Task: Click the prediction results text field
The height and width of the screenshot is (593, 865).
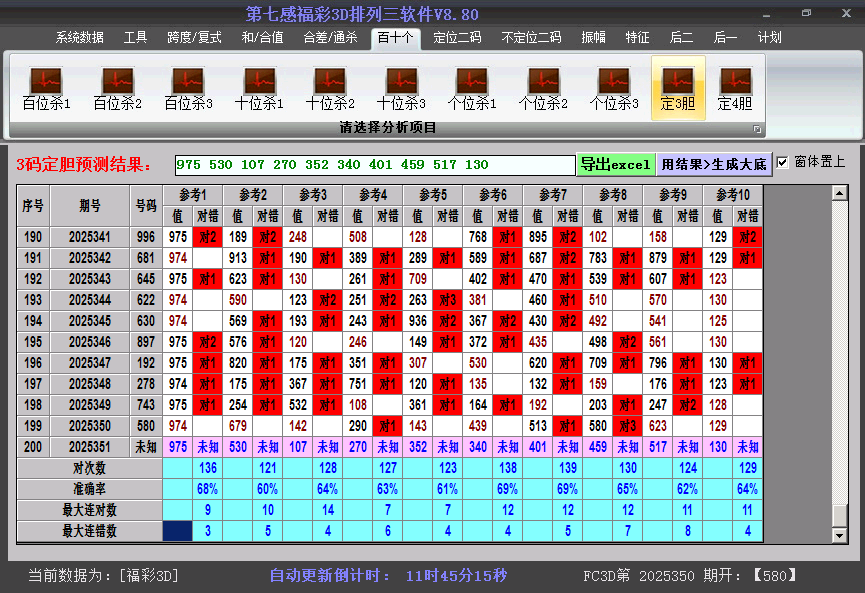Action: pyautogui.click(x=374, y=165)
